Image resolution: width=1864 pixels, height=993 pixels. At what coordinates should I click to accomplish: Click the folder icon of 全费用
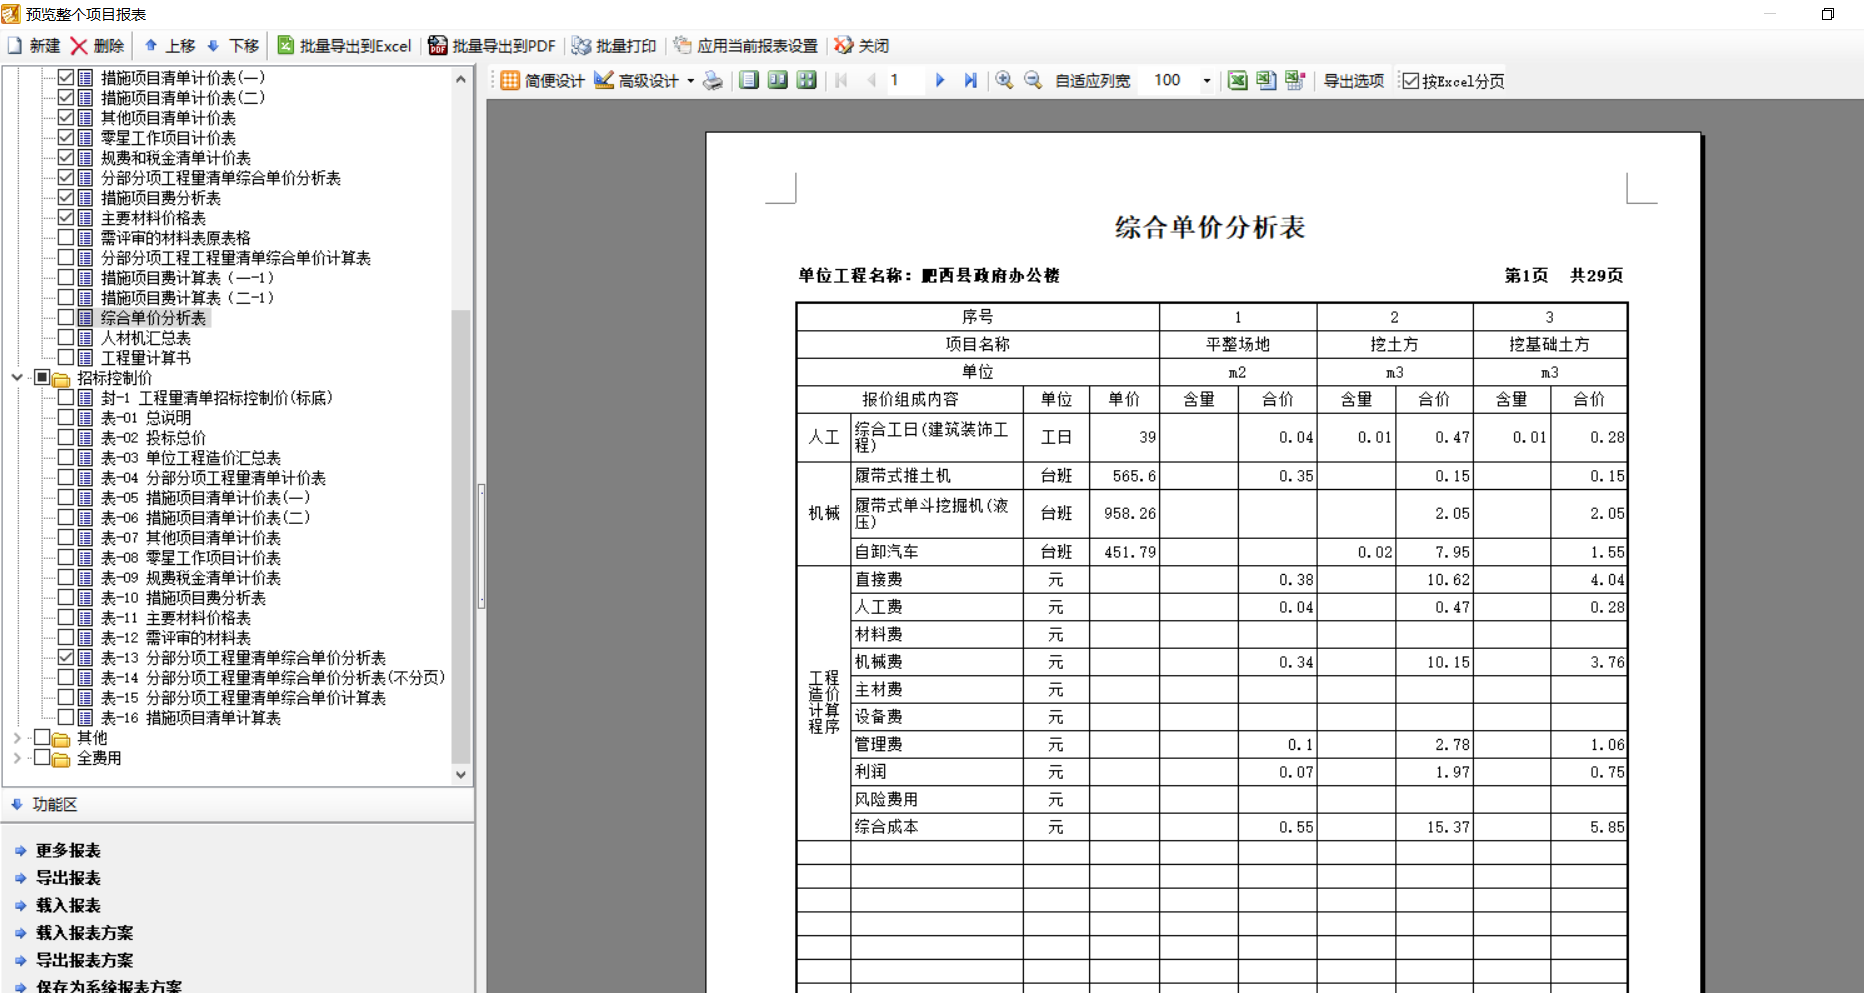(61, 758)
